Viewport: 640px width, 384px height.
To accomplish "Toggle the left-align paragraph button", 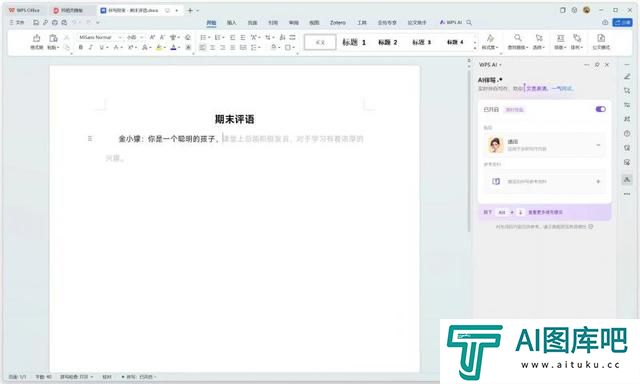I will [202, 48].
